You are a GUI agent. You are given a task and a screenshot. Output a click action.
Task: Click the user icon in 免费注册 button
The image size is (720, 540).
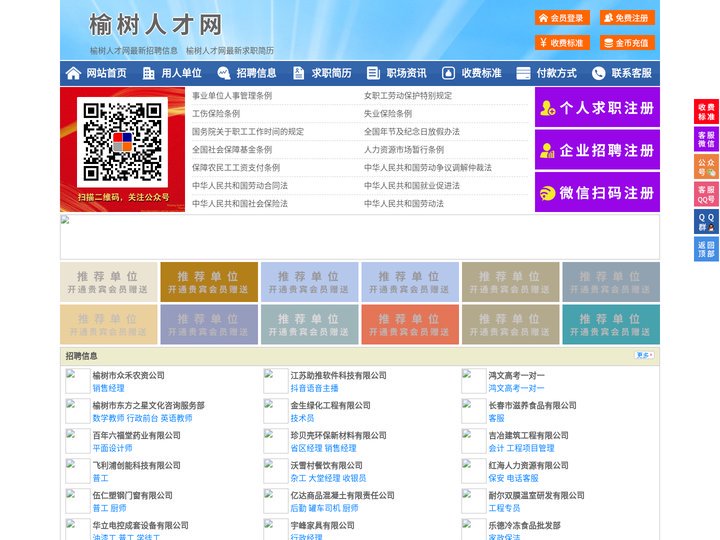click(608, 18)
